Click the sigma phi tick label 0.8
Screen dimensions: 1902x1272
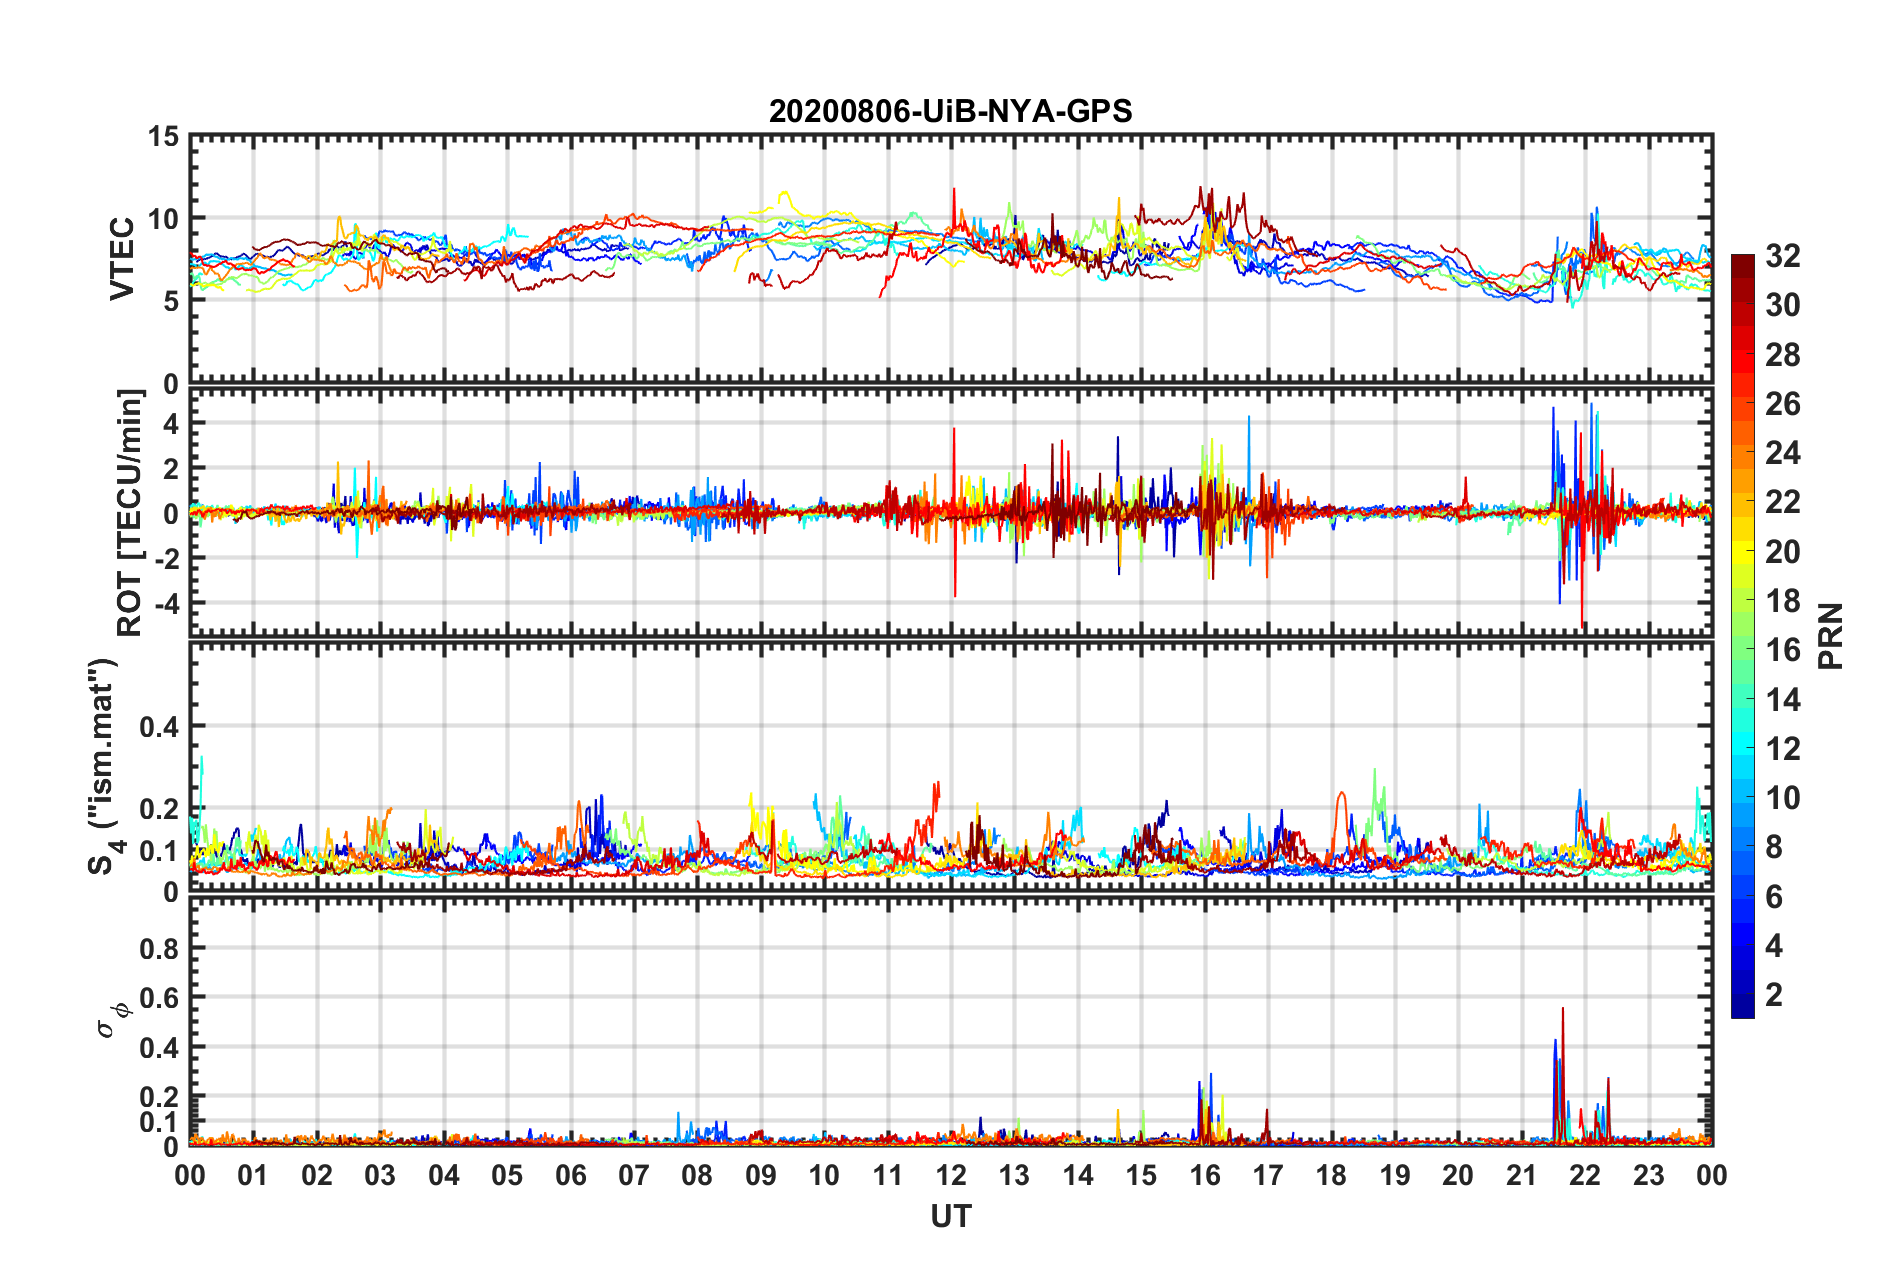click(x=159, y=948)
